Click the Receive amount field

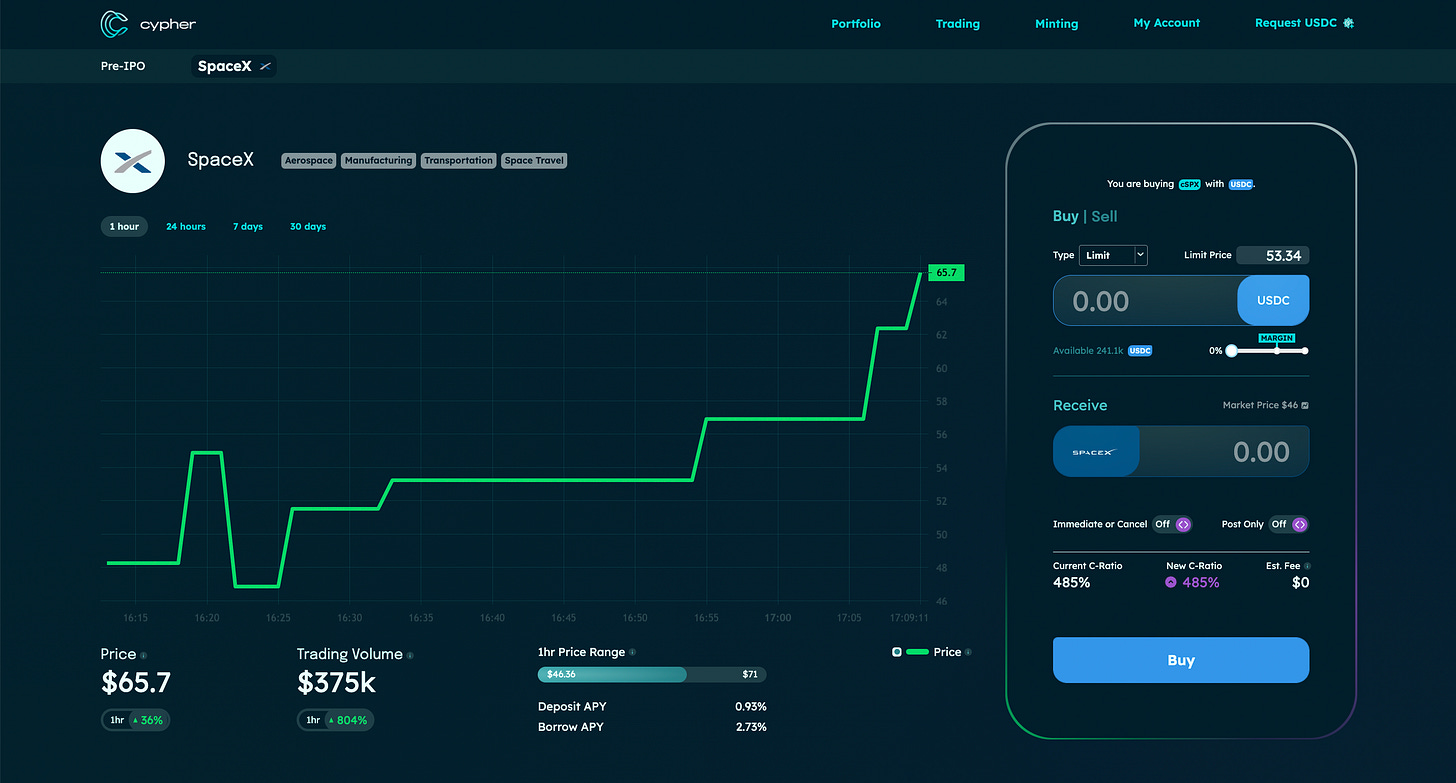point(1224,451)
